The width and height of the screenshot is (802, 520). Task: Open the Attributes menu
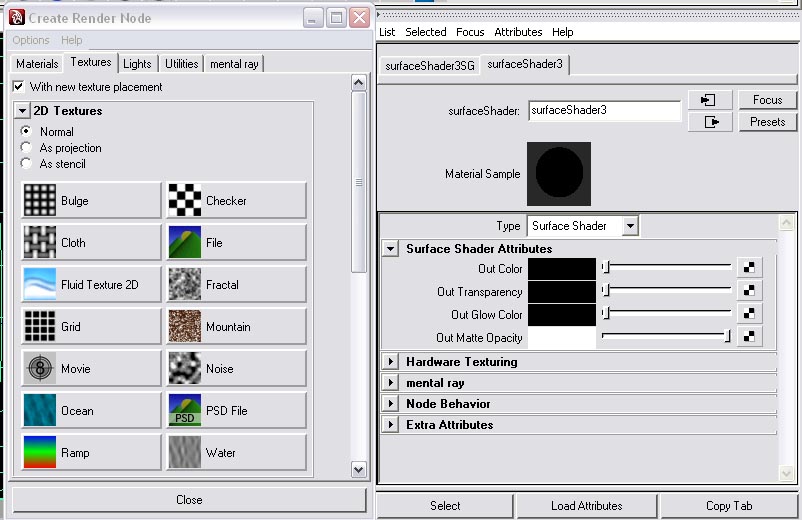click(x=518, y=32)
